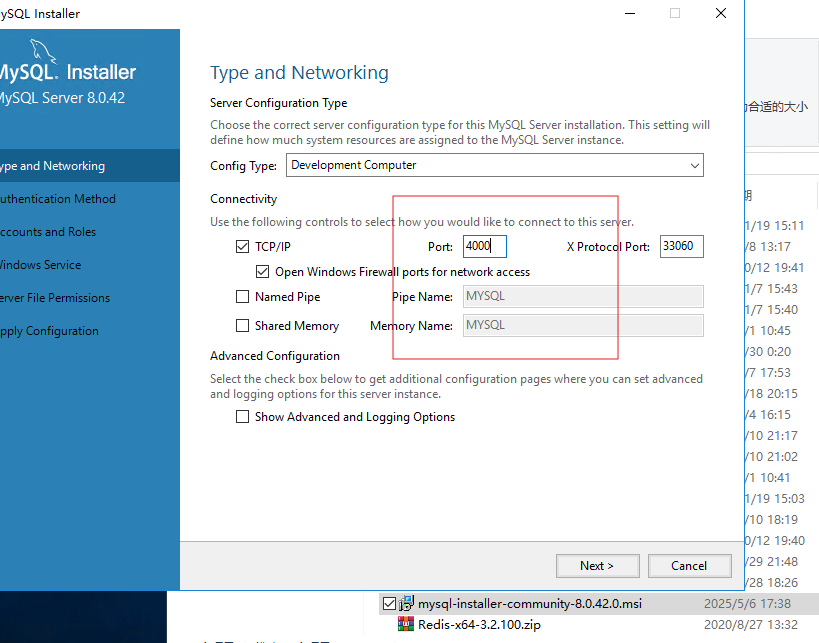Click the Connectivity section label
Image resolution: width=819 pixels, height=643 pixels.
243,199
